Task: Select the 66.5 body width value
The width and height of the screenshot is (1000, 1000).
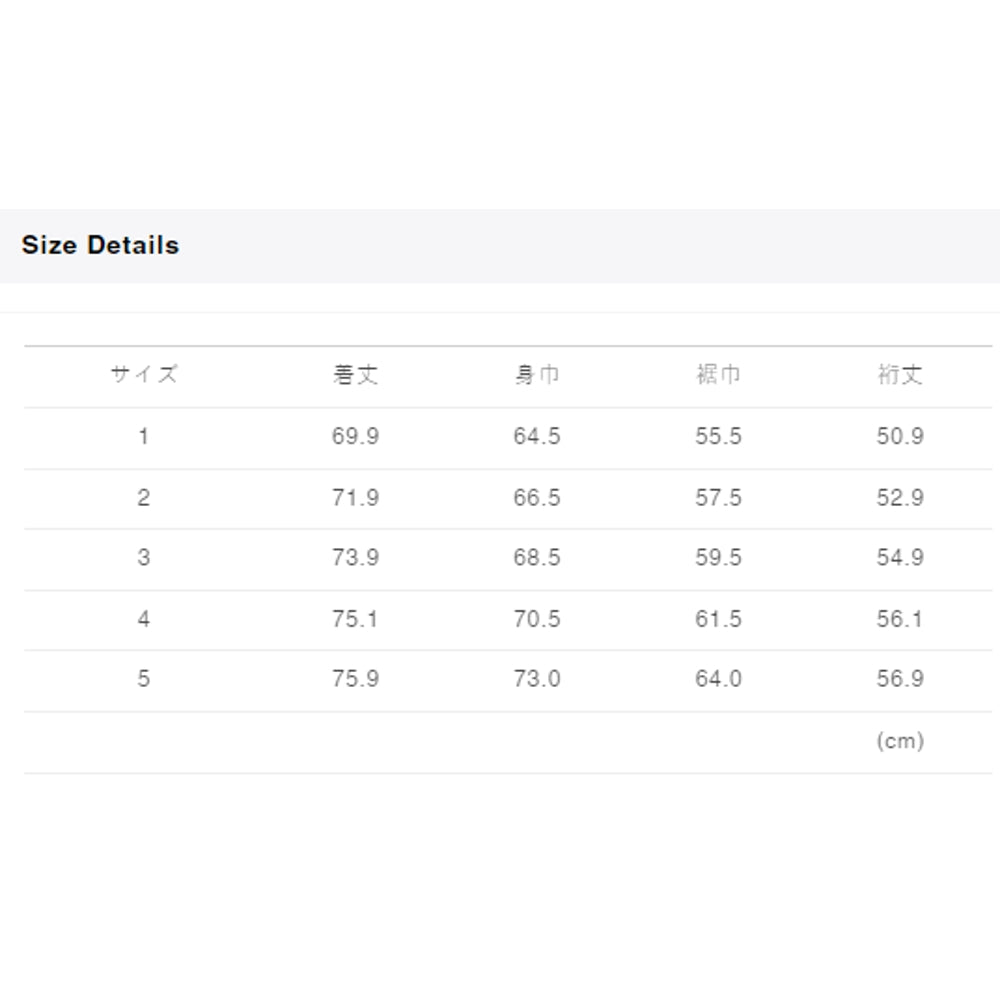Action: click(537, 497)
